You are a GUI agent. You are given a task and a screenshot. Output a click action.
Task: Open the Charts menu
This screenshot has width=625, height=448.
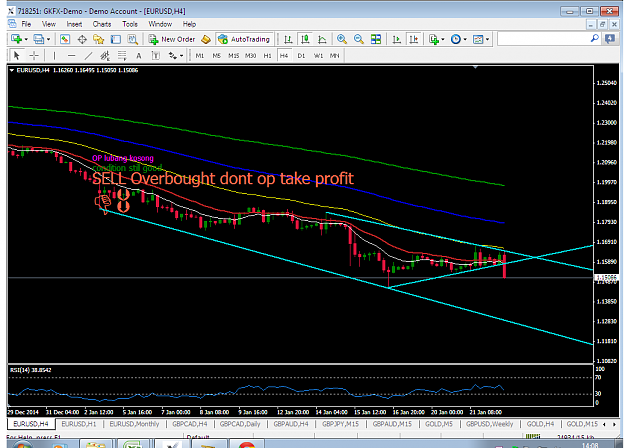point(102,24)
